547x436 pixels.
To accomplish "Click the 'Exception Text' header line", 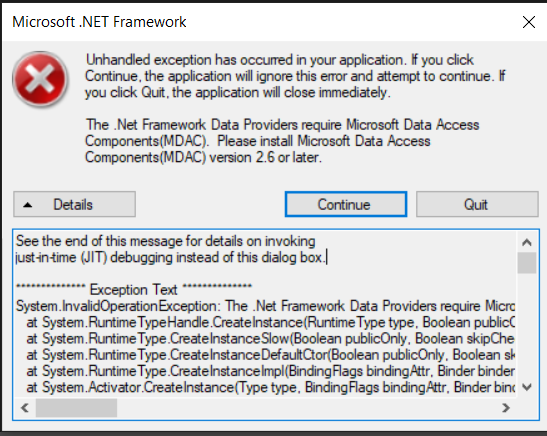I will tap(134, 290).
